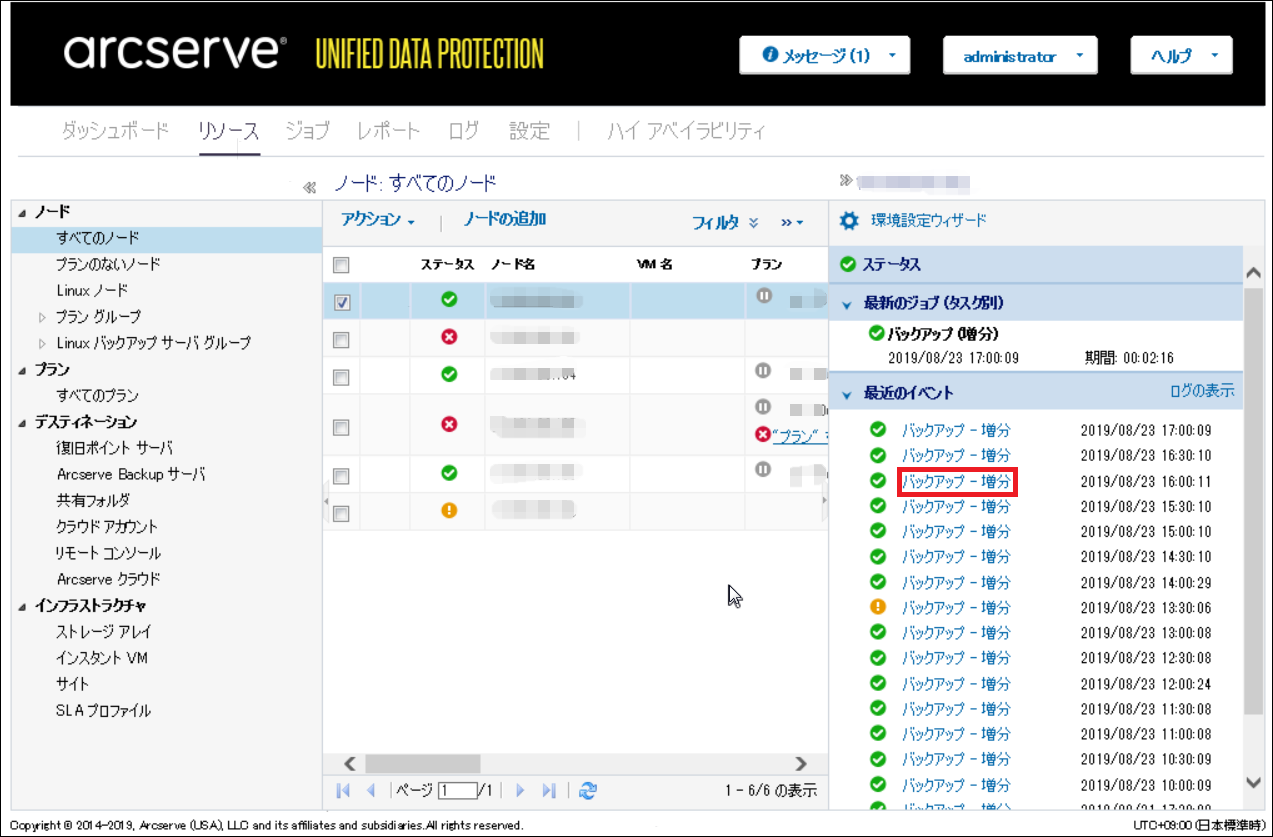Click the success icon of 17:00:09 event
Viewport: 1273px width, 837px height.
(878, 430)
